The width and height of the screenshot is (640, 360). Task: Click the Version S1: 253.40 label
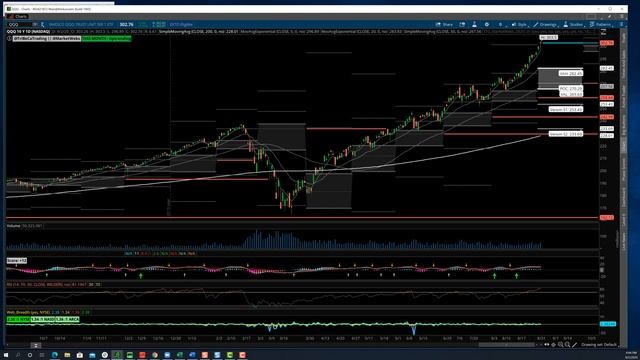[565, 109]
